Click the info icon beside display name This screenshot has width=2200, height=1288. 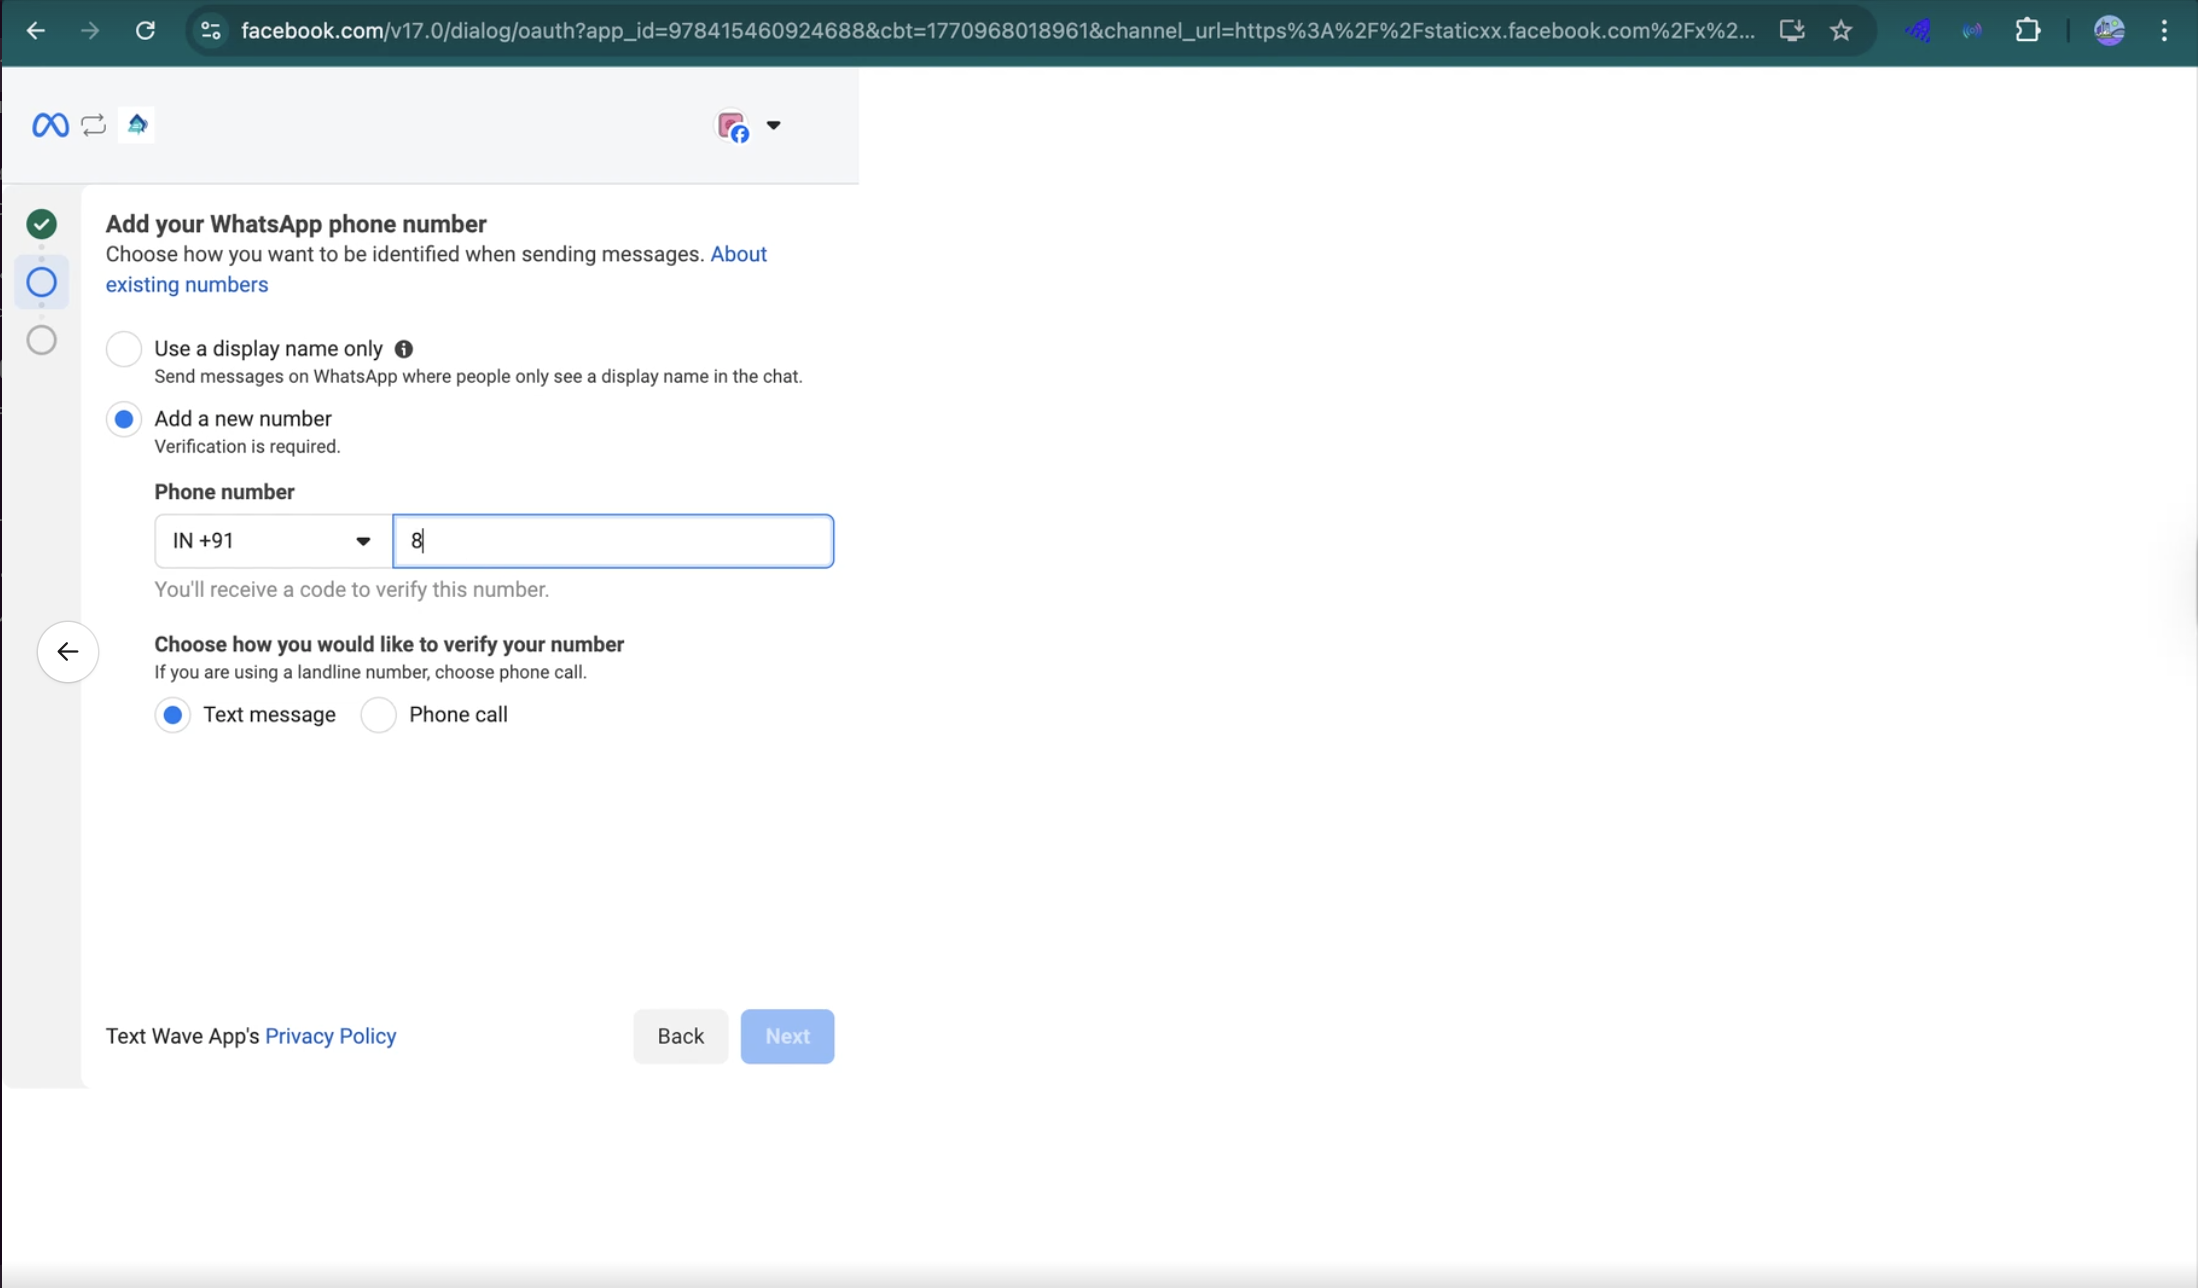(x=403, y=349)
